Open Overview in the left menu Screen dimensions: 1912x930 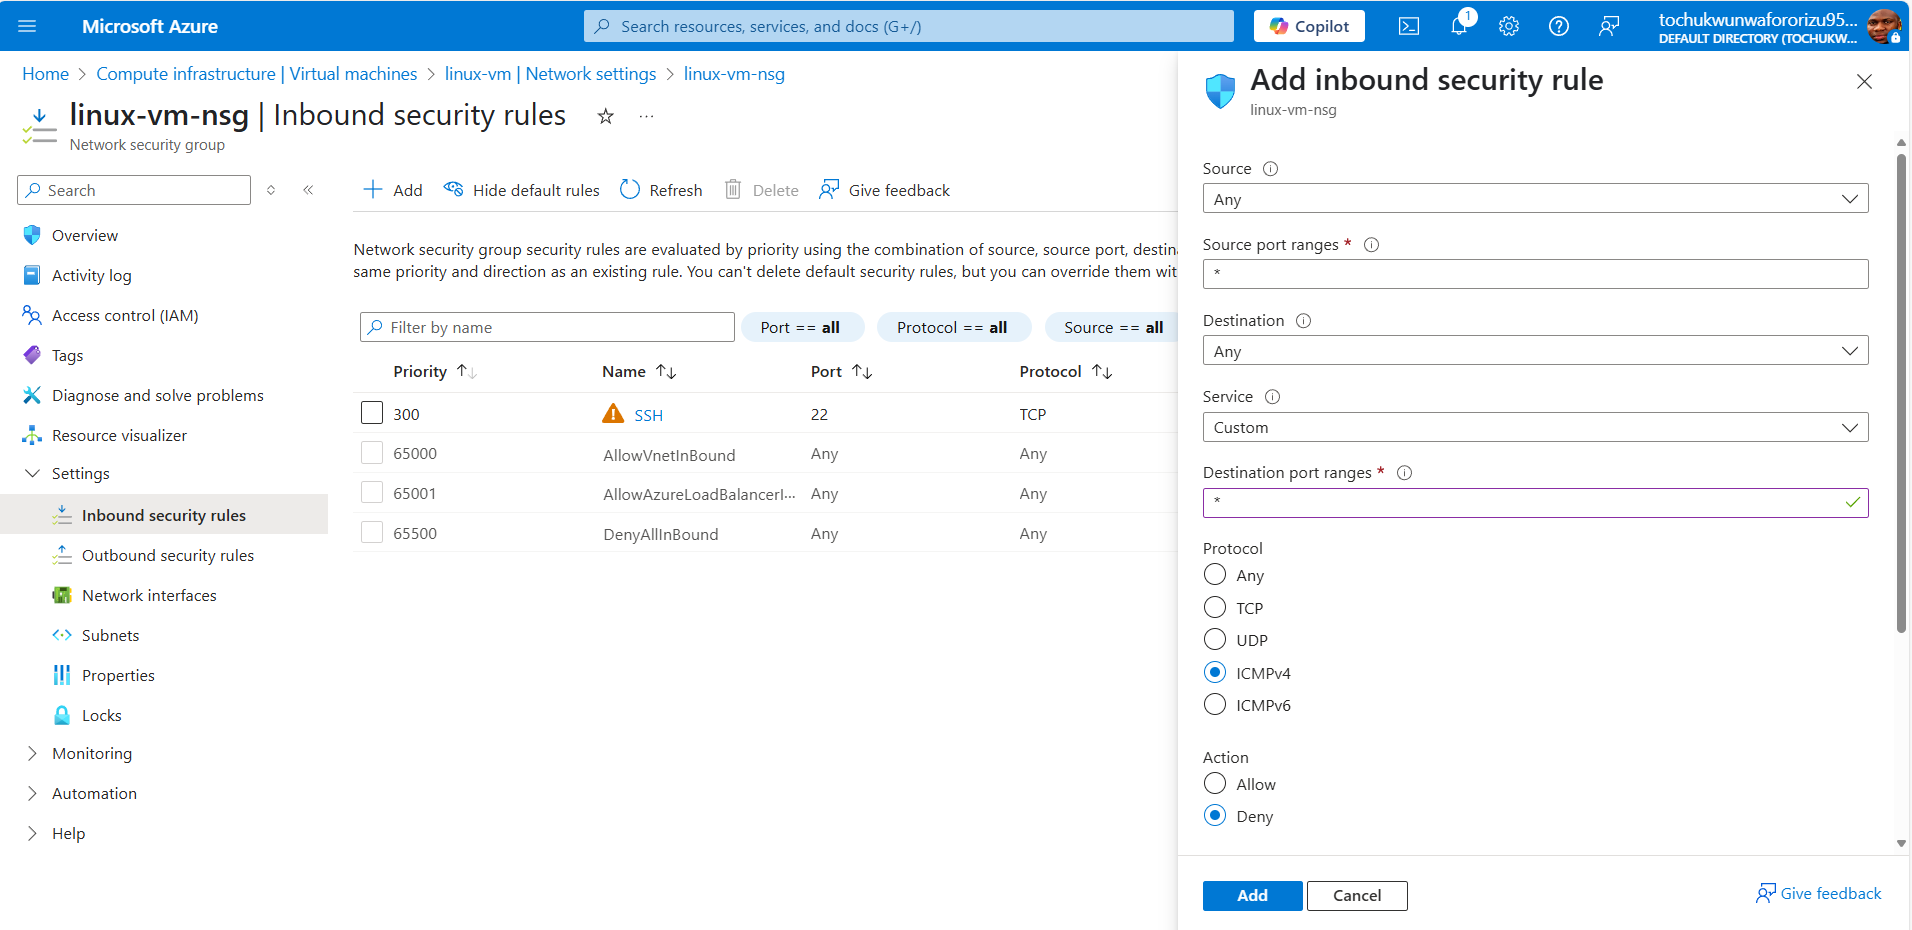pos(85,235)
